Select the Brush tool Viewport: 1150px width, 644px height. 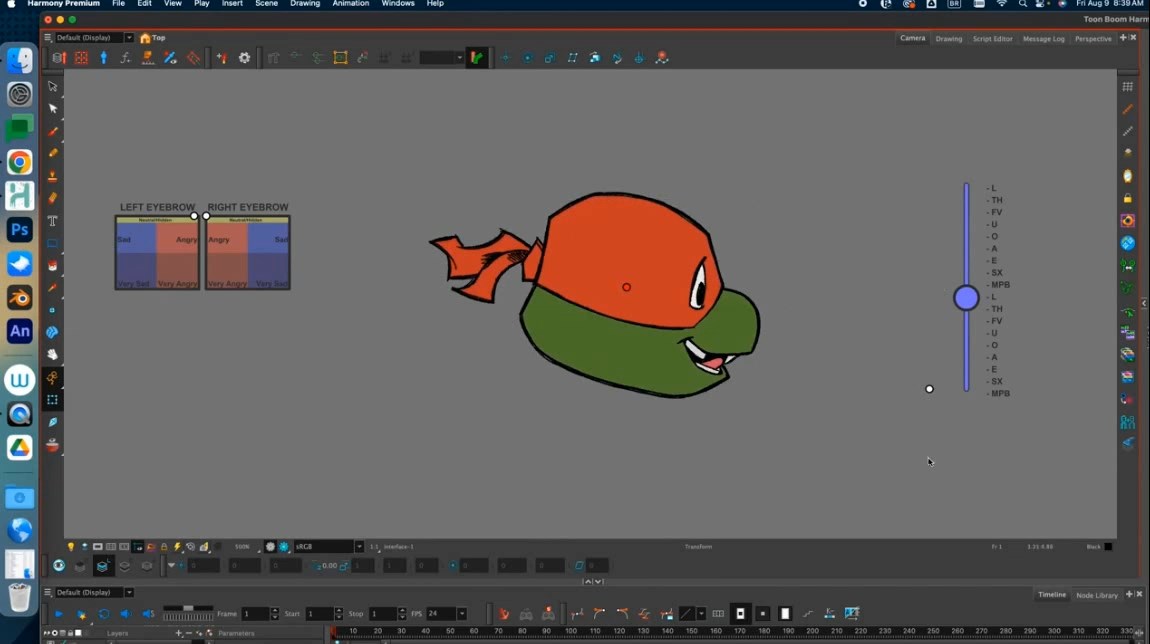[53, 131]
